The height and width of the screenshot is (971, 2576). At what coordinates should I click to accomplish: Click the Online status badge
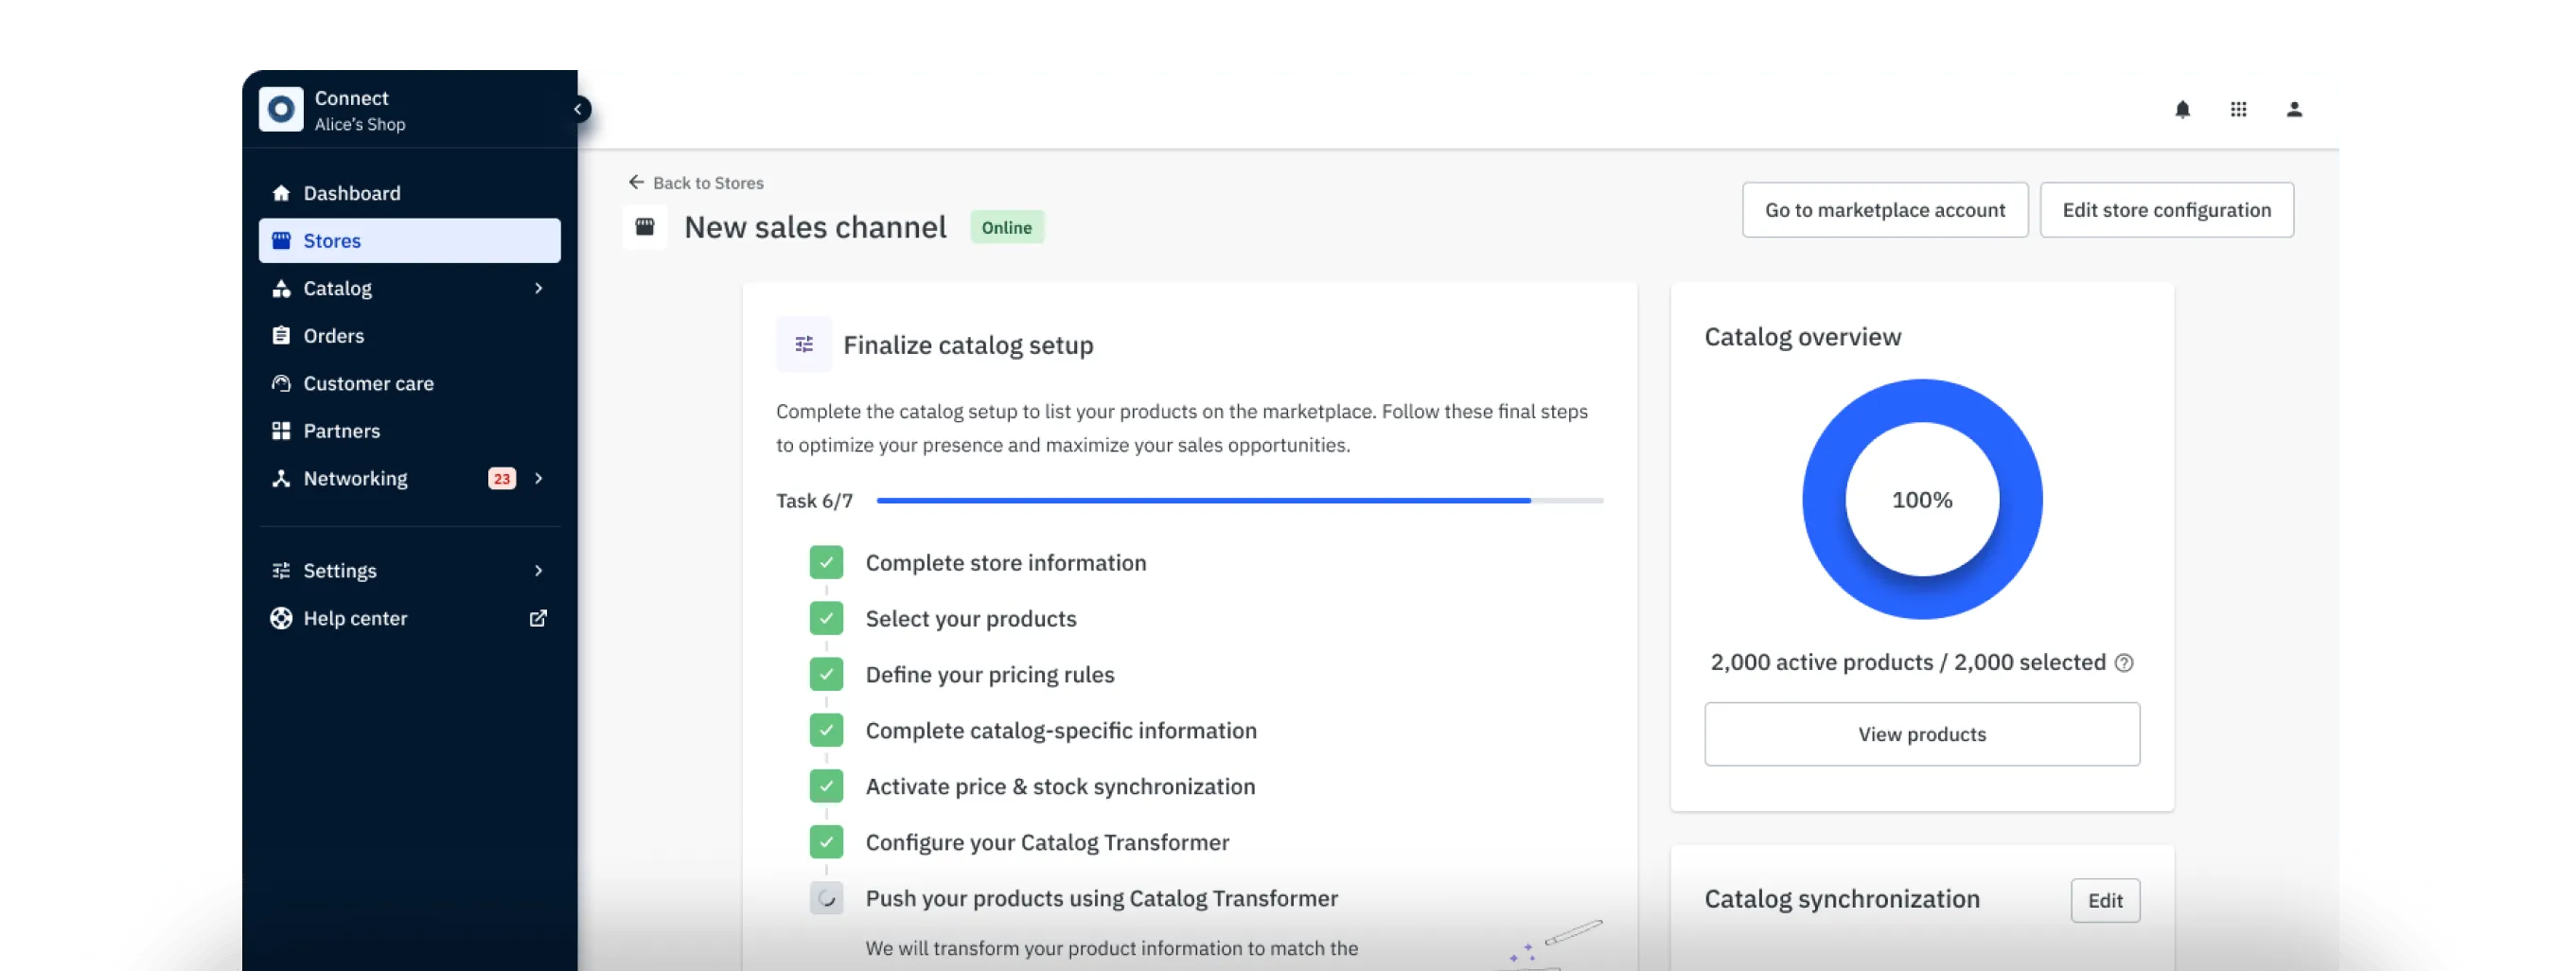click(x=1006, y=228)
